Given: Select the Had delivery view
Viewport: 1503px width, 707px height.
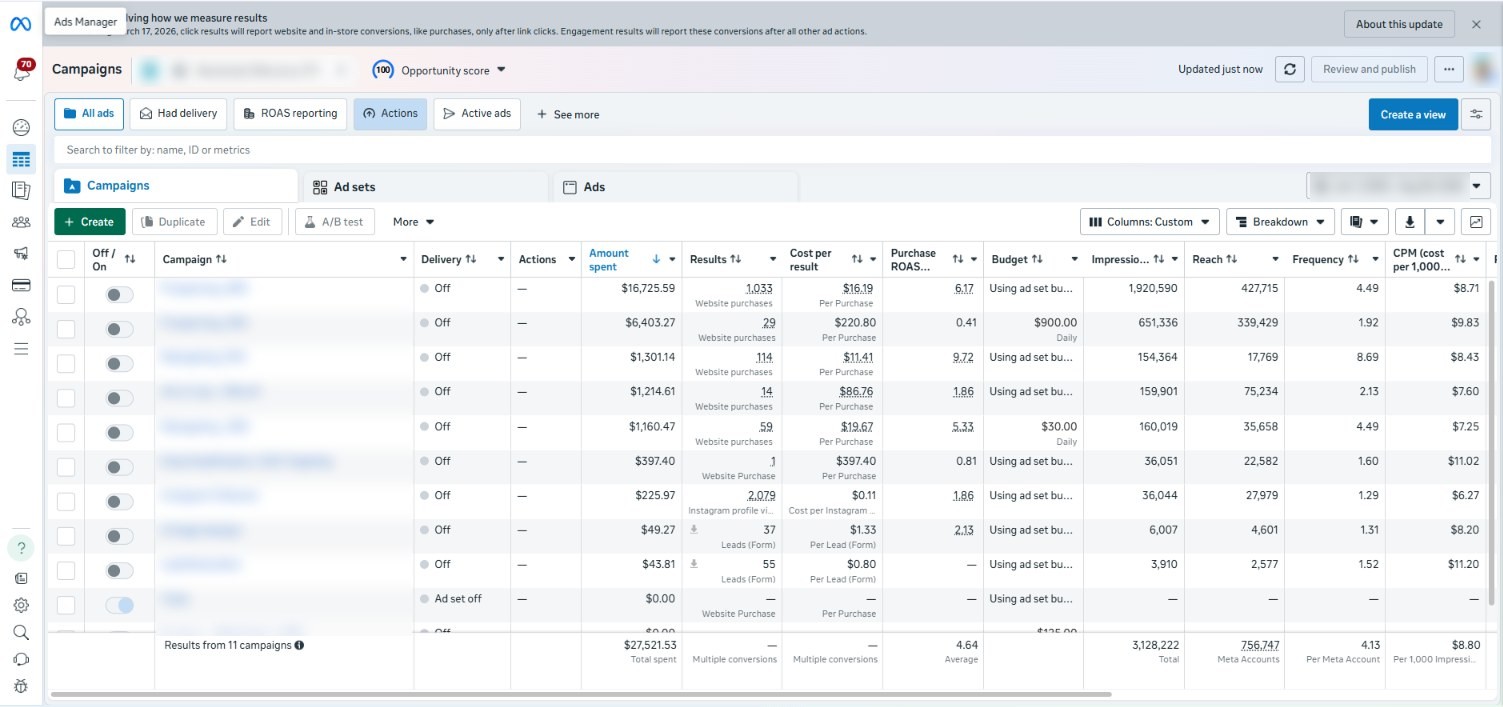Looking at the screenshot, I should (x=179, y=114).
